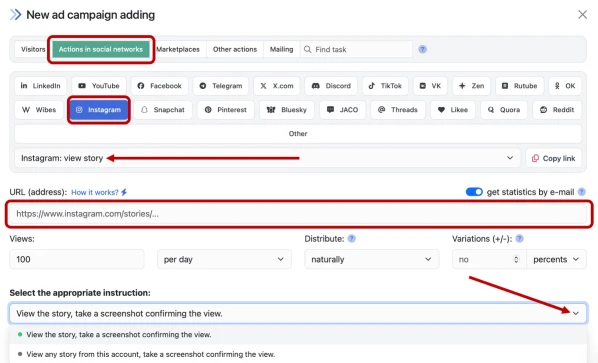Open the per day period dropdown

224,259
